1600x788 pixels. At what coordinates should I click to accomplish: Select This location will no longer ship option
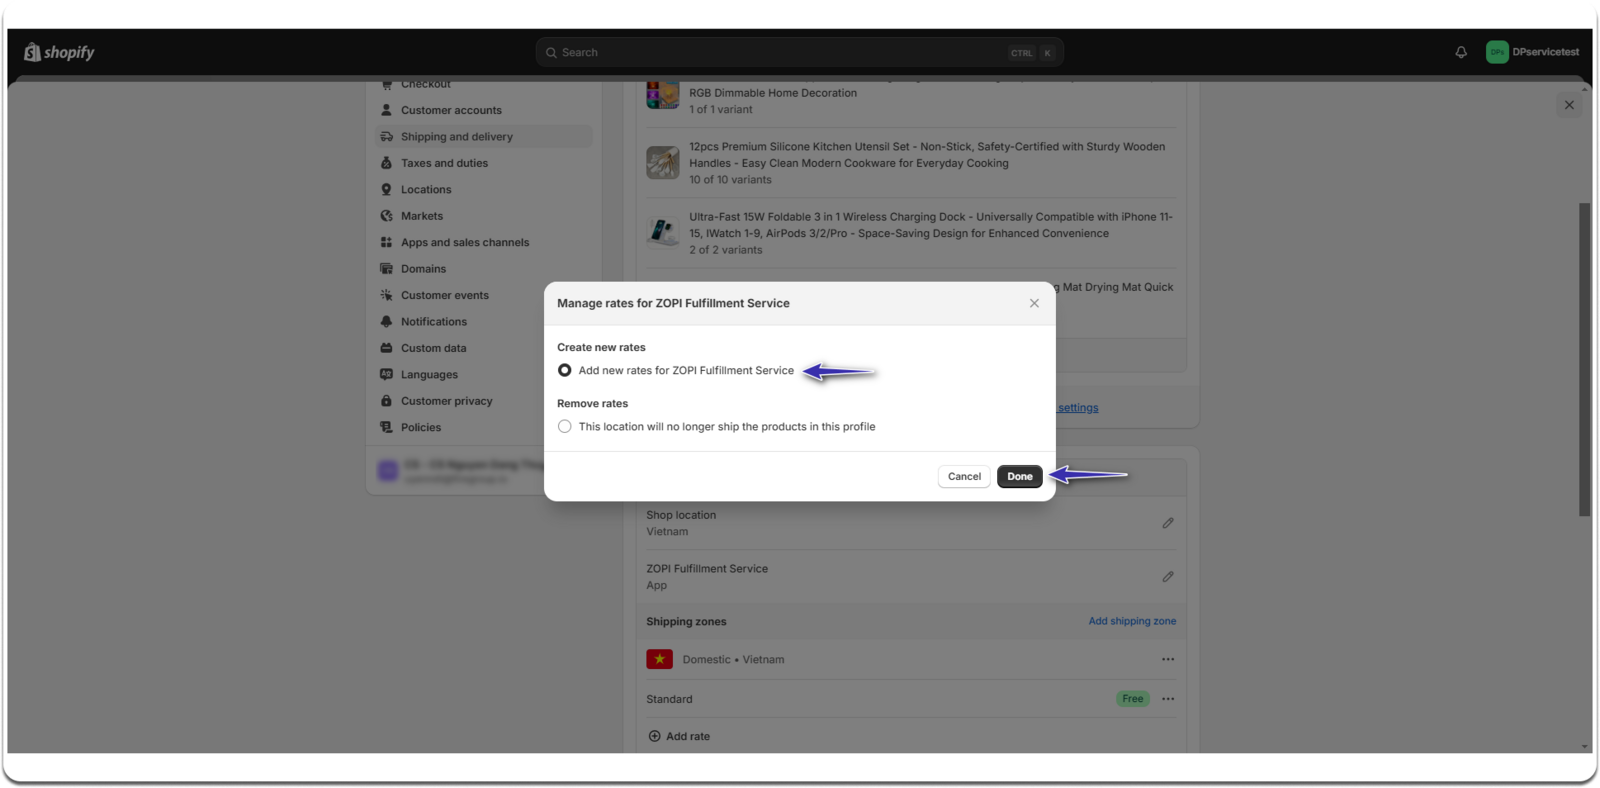565,427
